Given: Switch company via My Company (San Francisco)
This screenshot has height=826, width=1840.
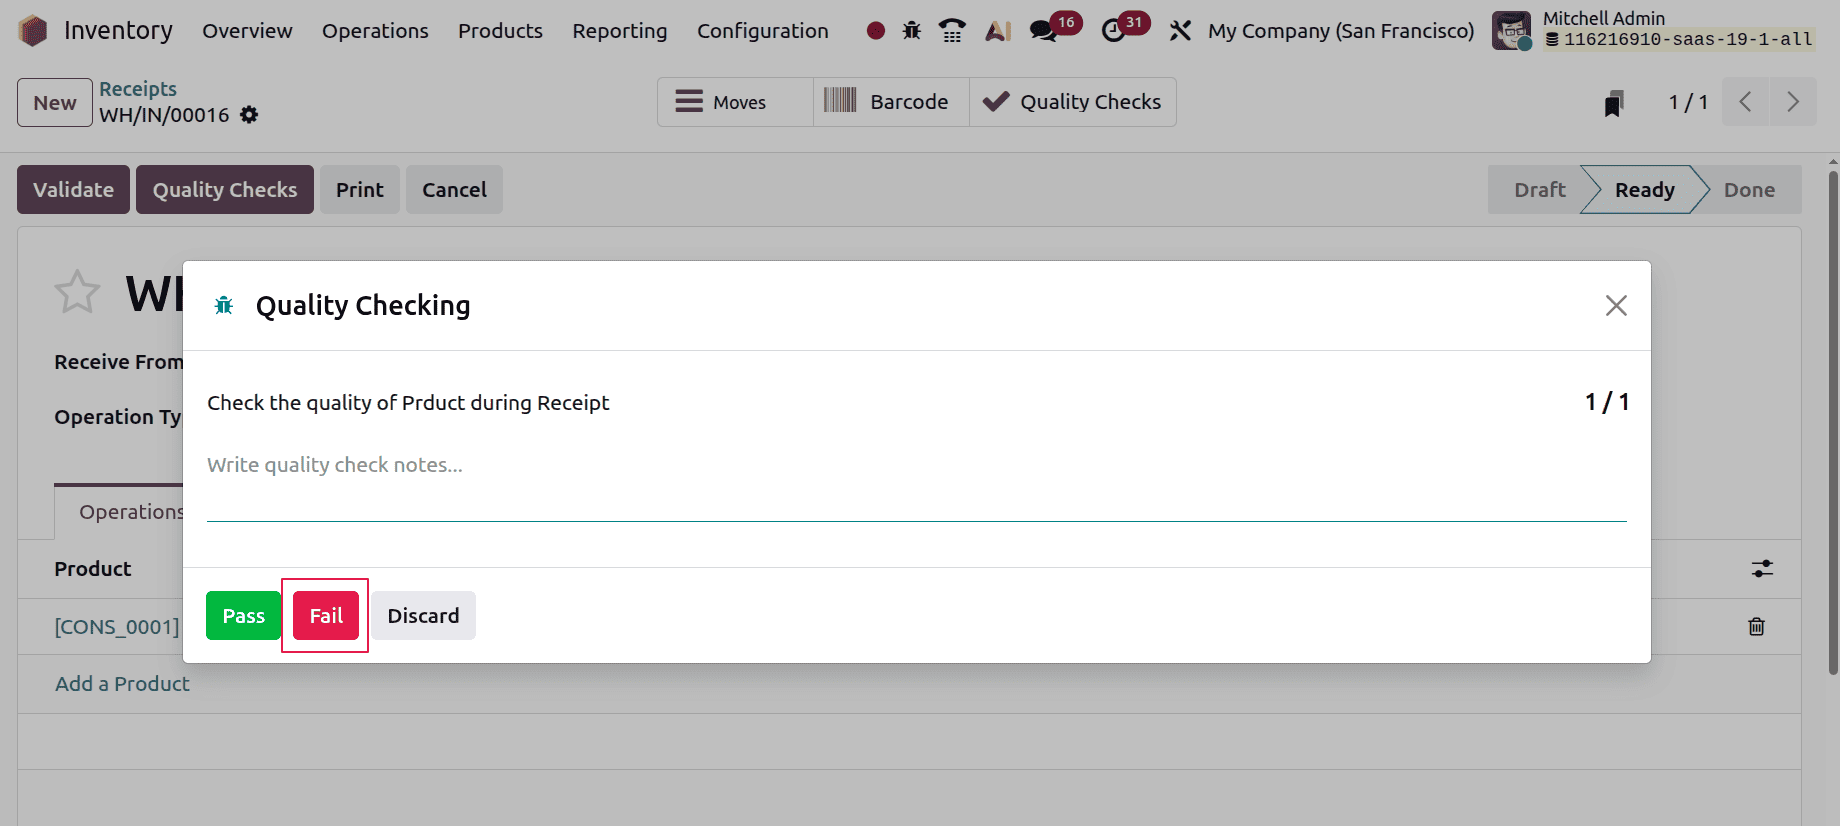Looking at the screenshot, I should (x=1341, y=31).
